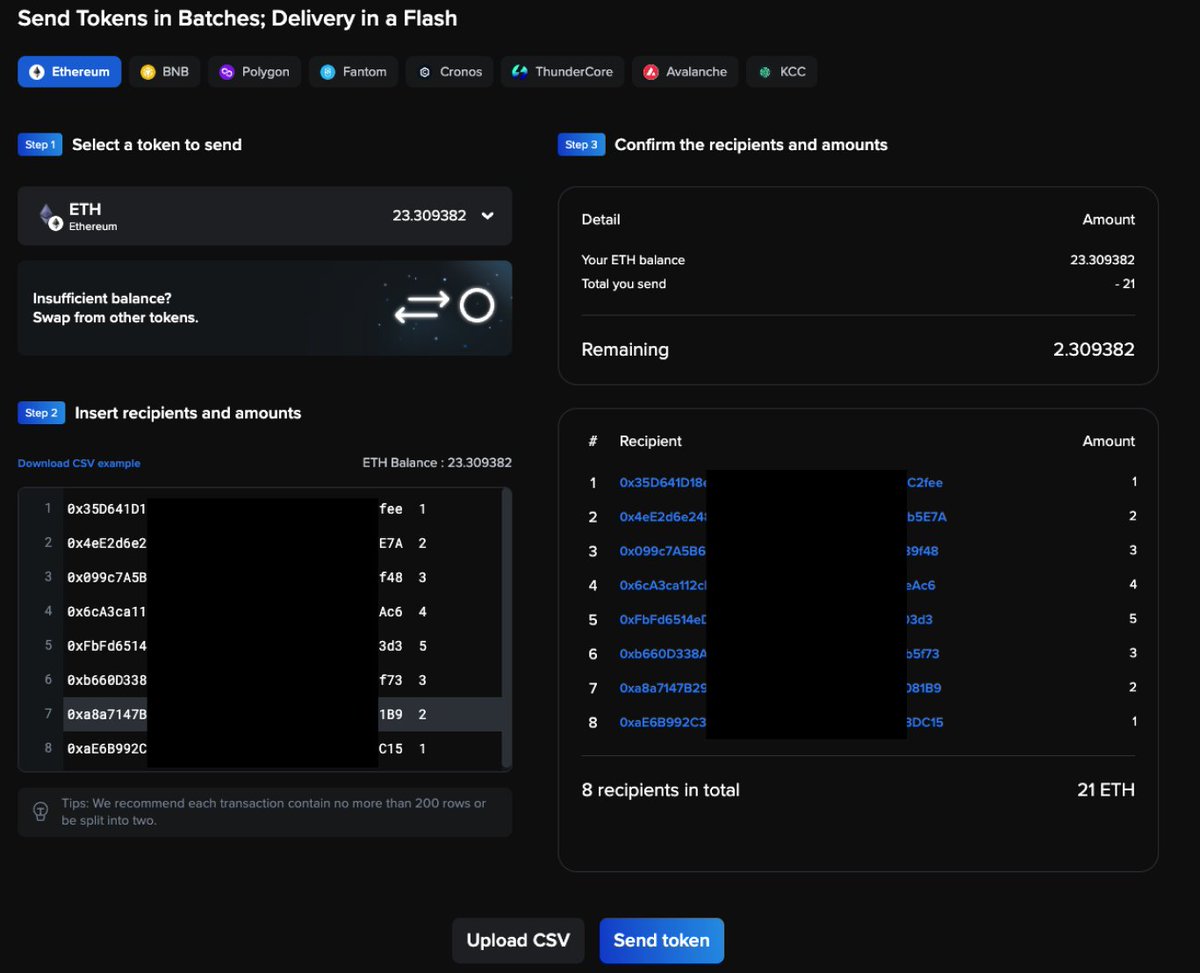Click the Download CSV example link

79,463
